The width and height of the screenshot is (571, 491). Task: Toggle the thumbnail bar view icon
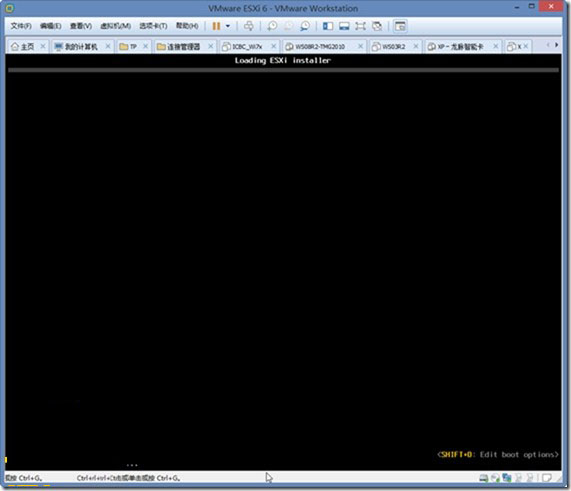tap(344, 26)
